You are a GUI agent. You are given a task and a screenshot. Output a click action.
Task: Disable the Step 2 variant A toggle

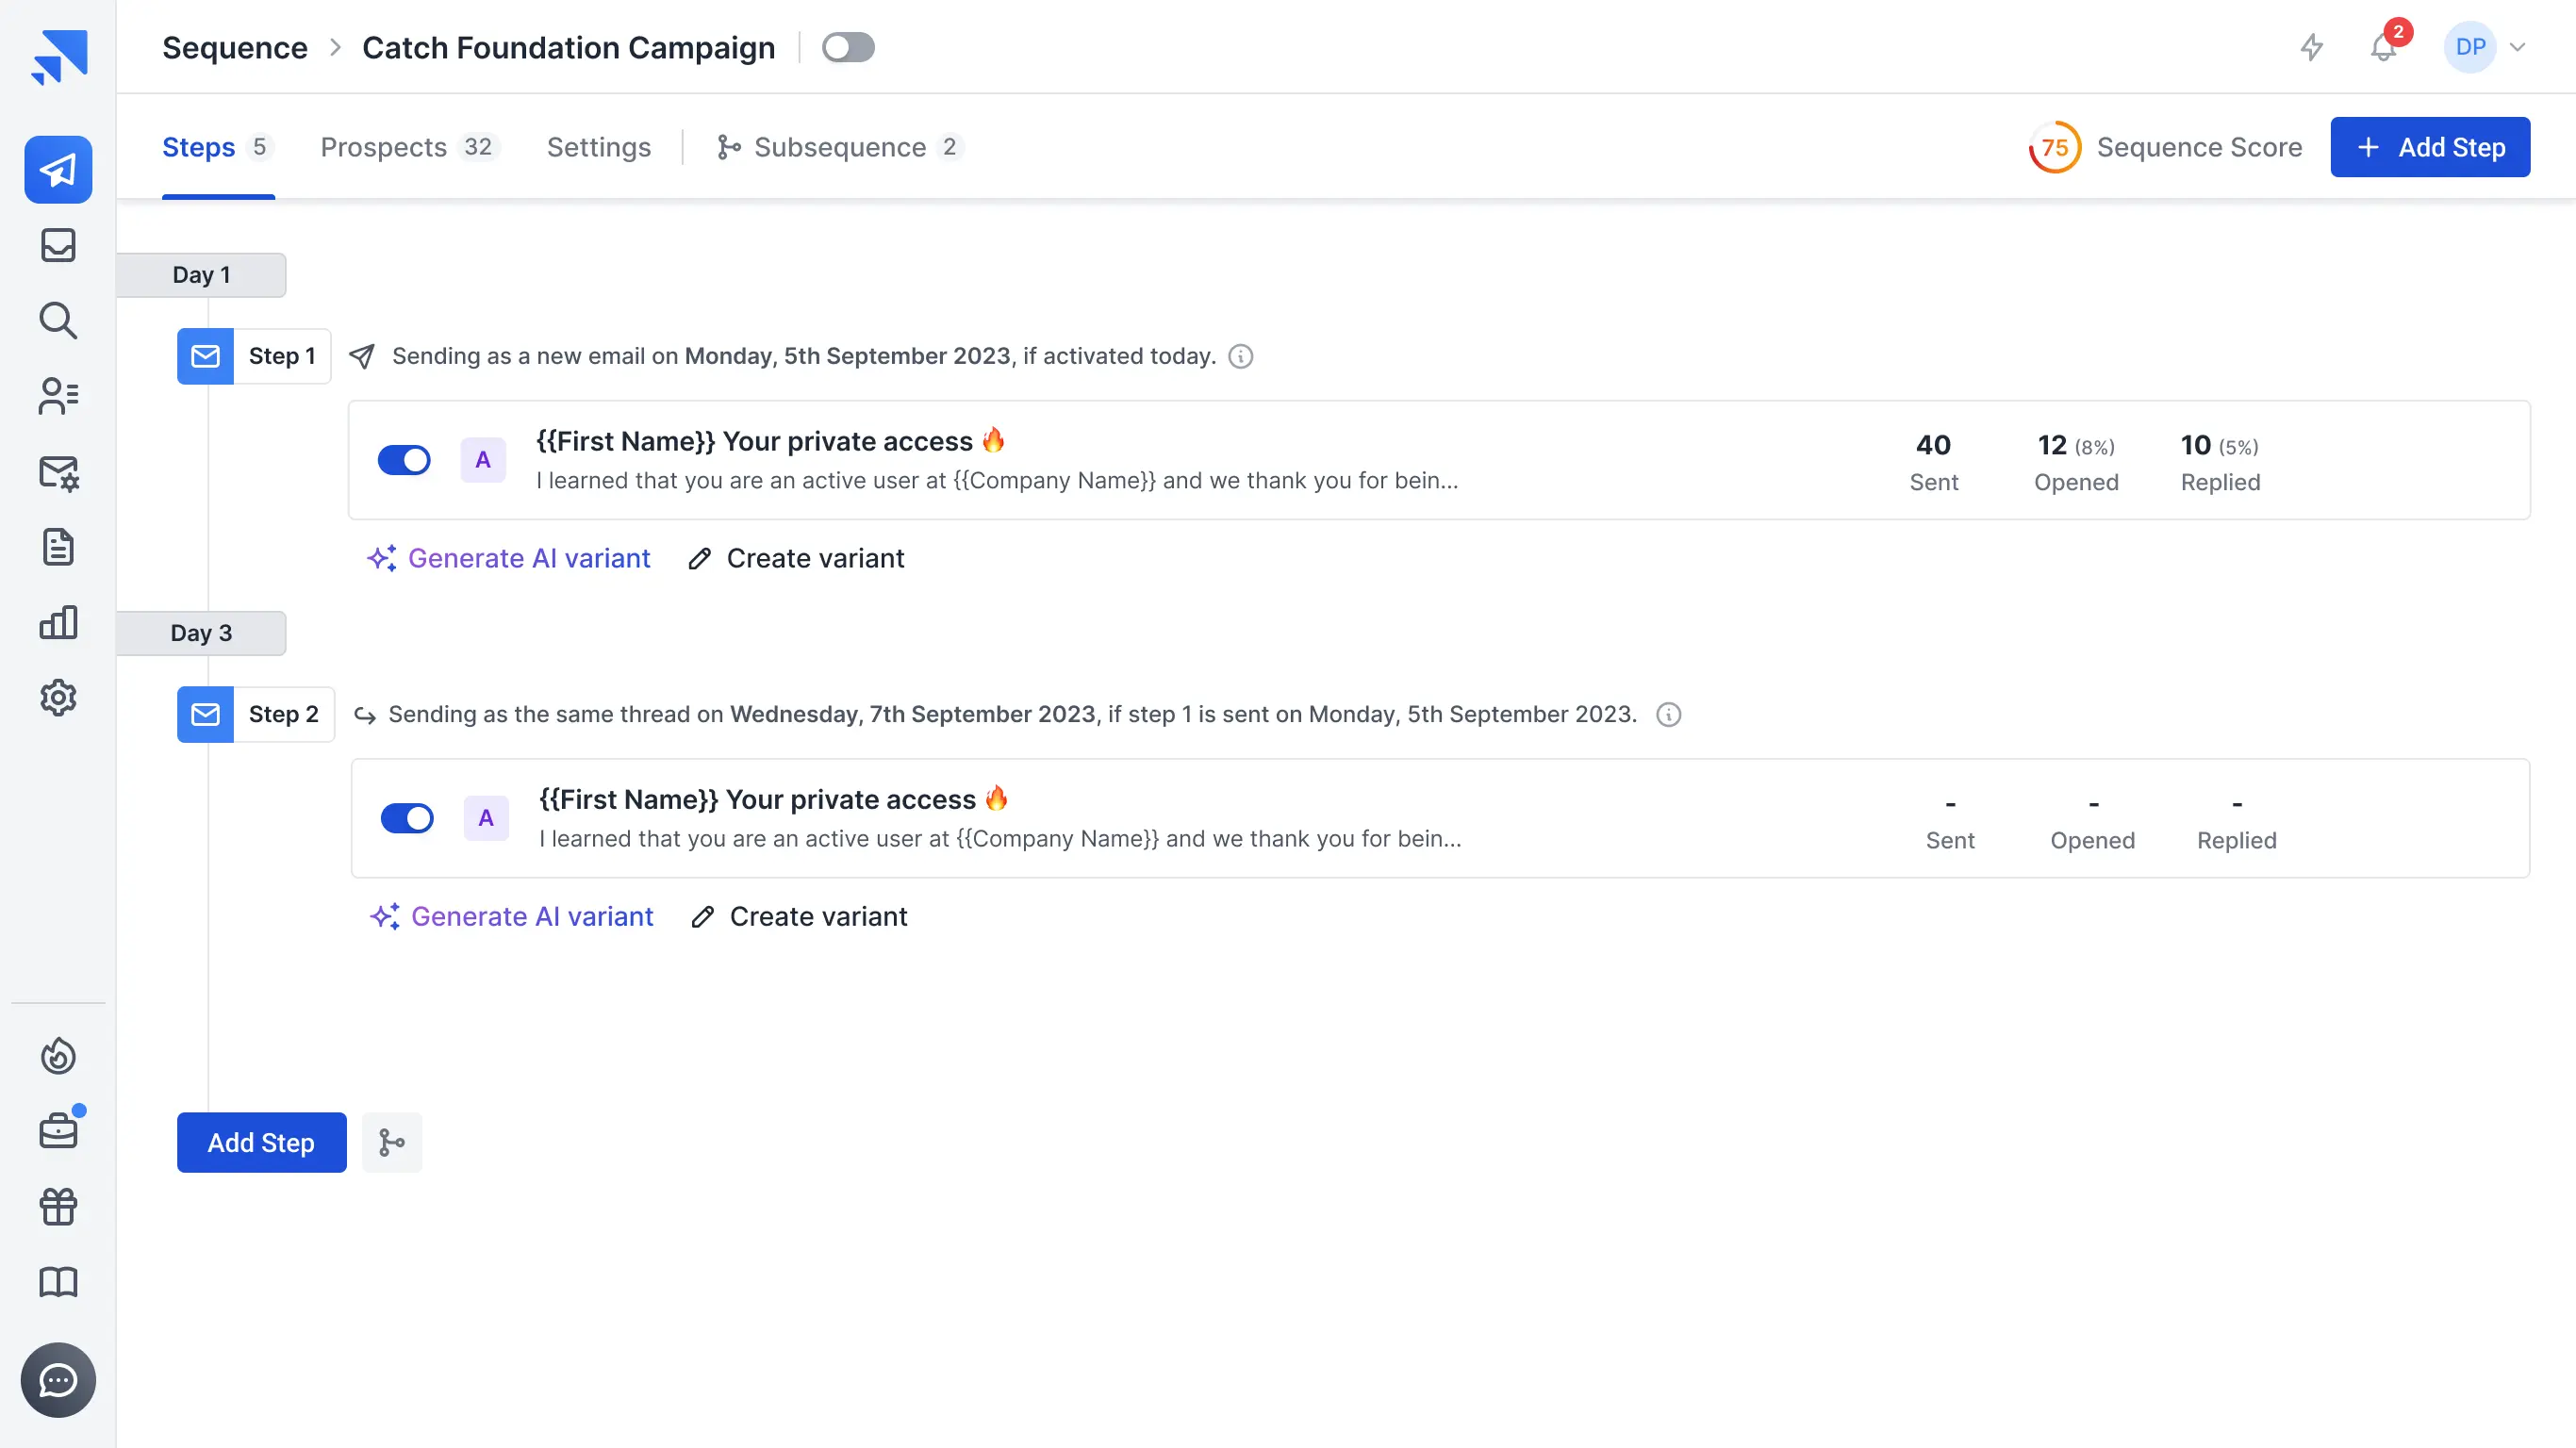407,818
